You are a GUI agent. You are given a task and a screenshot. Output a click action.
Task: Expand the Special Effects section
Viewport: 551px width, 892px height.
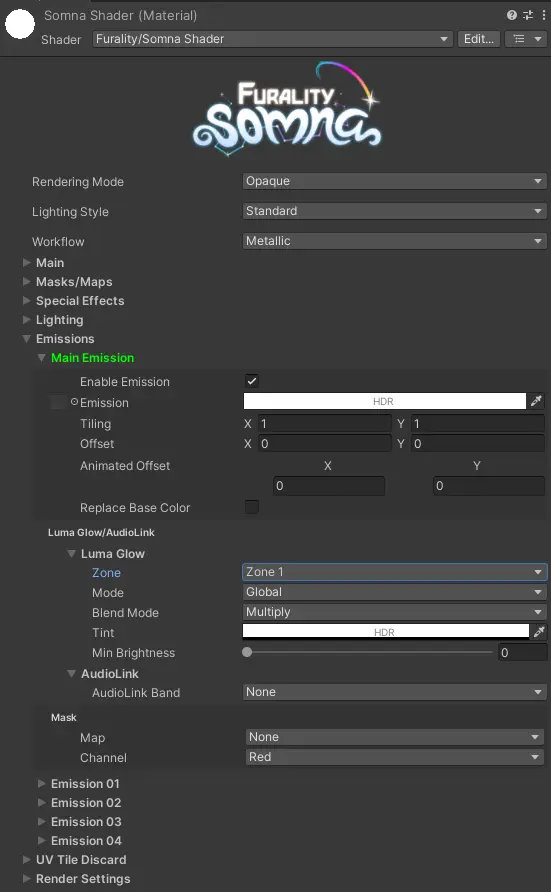pyautogui.click(x=26, y=300)
